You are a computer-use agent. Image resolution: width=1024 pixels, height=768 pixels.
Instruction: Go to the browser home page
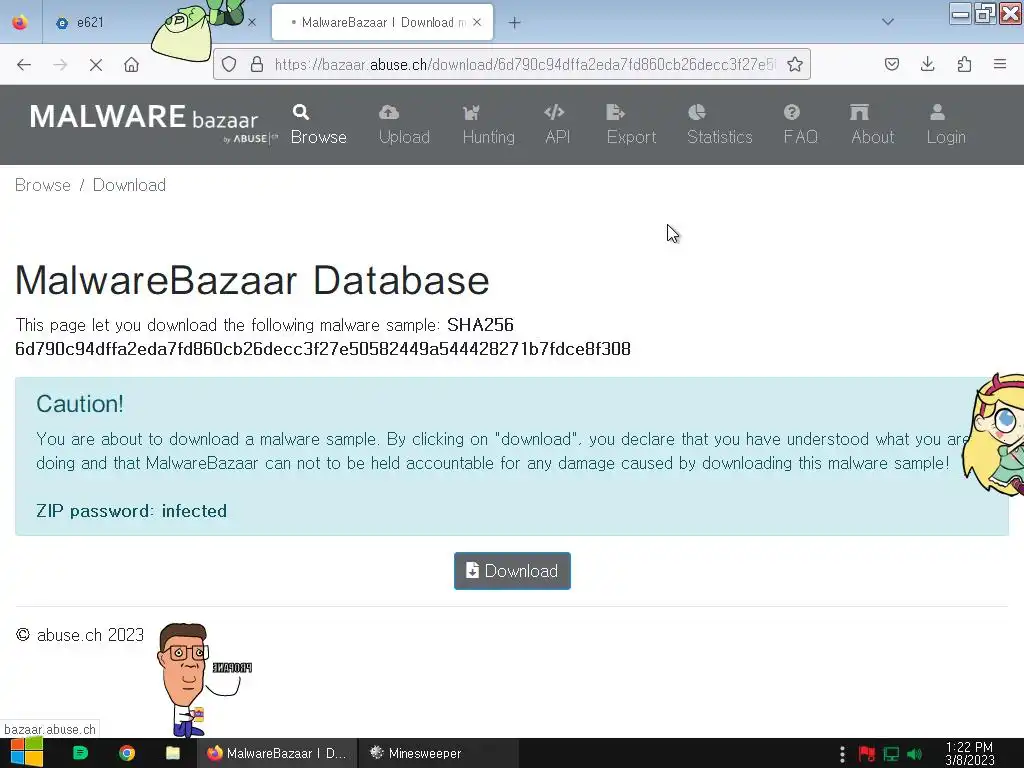[132, 65]
